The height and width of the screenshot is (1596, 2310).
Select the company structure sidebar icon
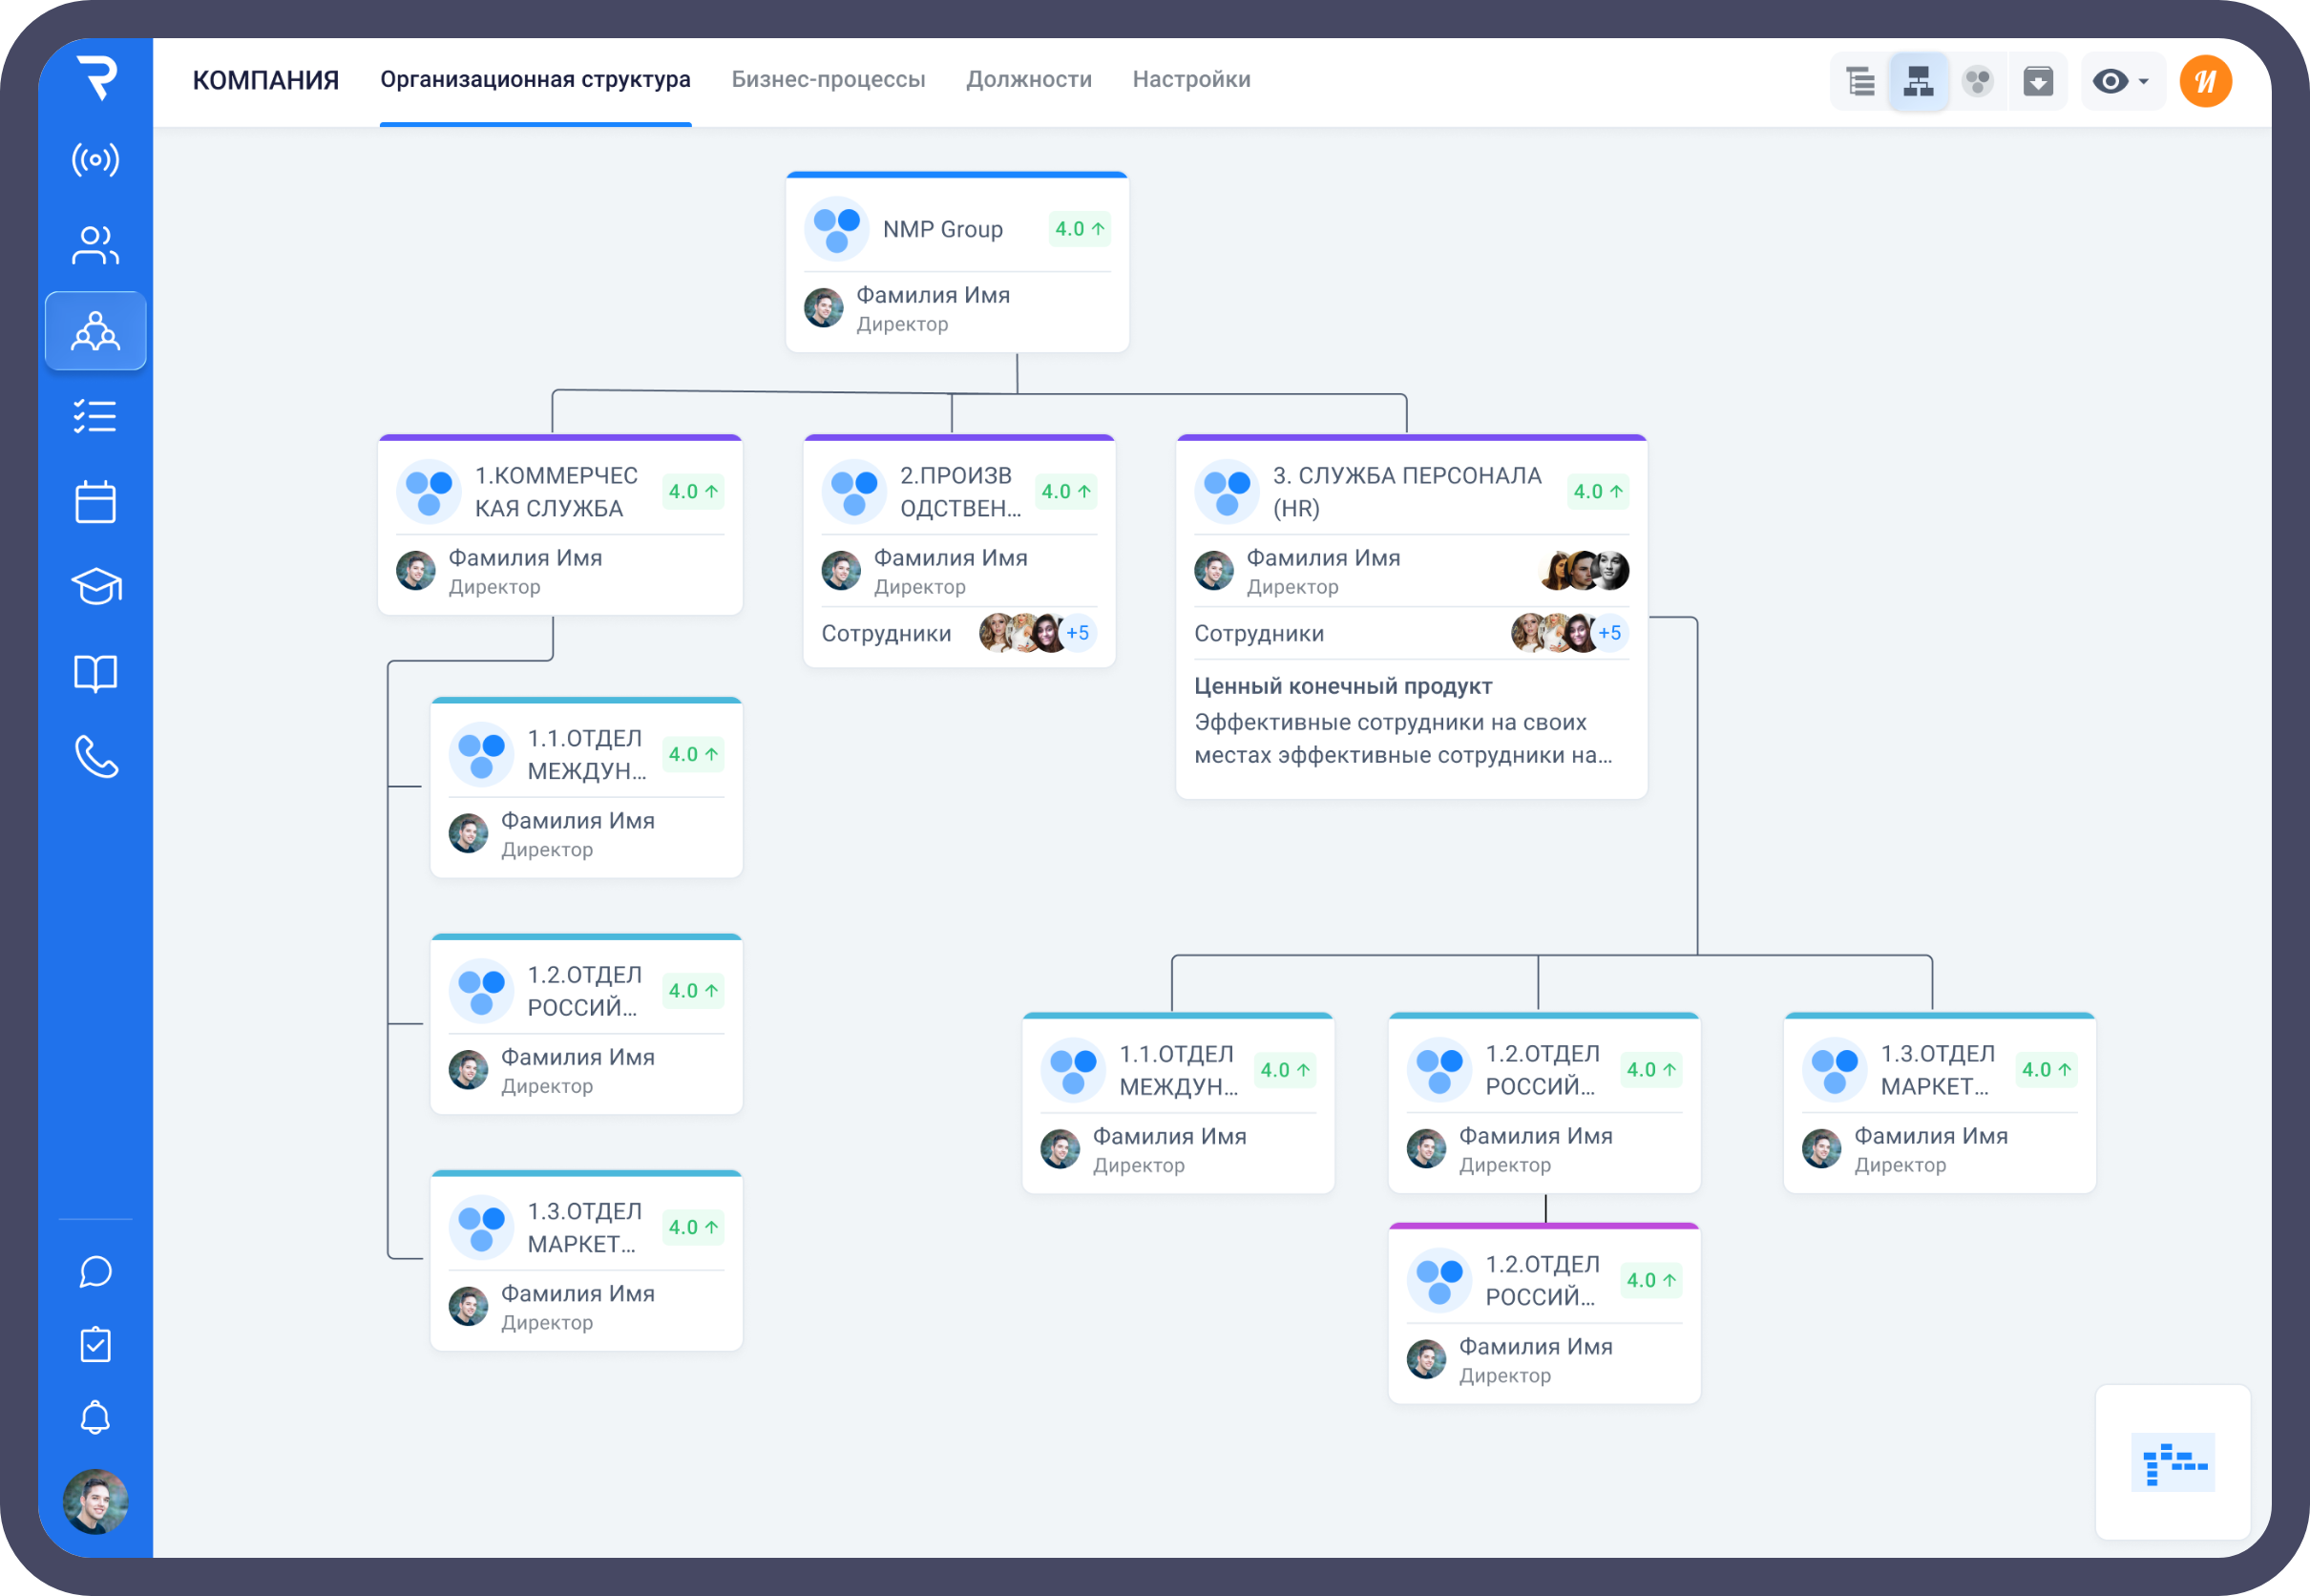(x=96, y=331)
